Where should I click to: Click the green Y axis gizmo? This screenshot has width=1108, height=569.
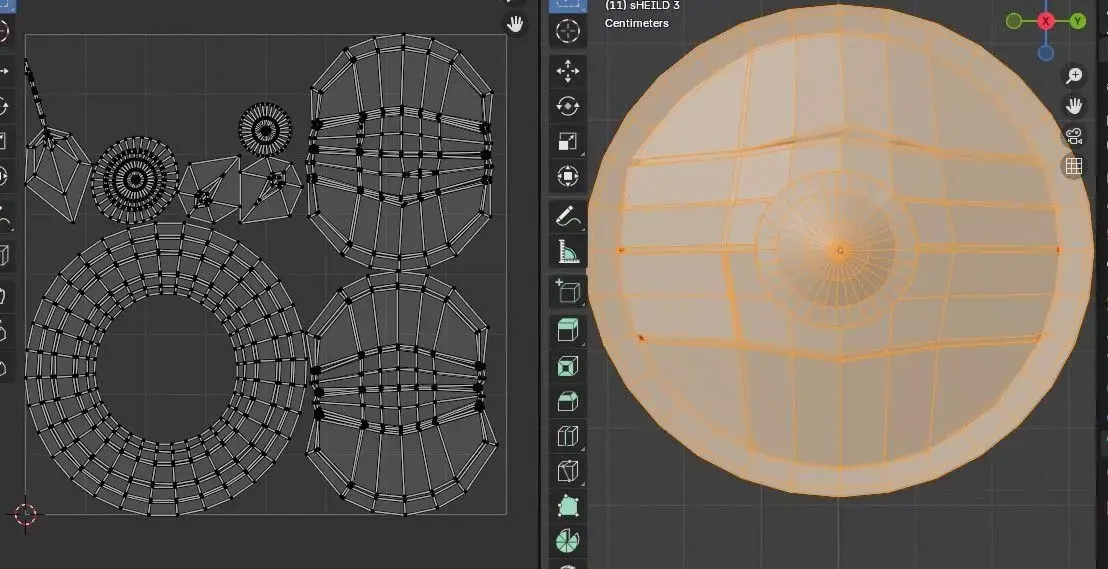[1078, 21]
